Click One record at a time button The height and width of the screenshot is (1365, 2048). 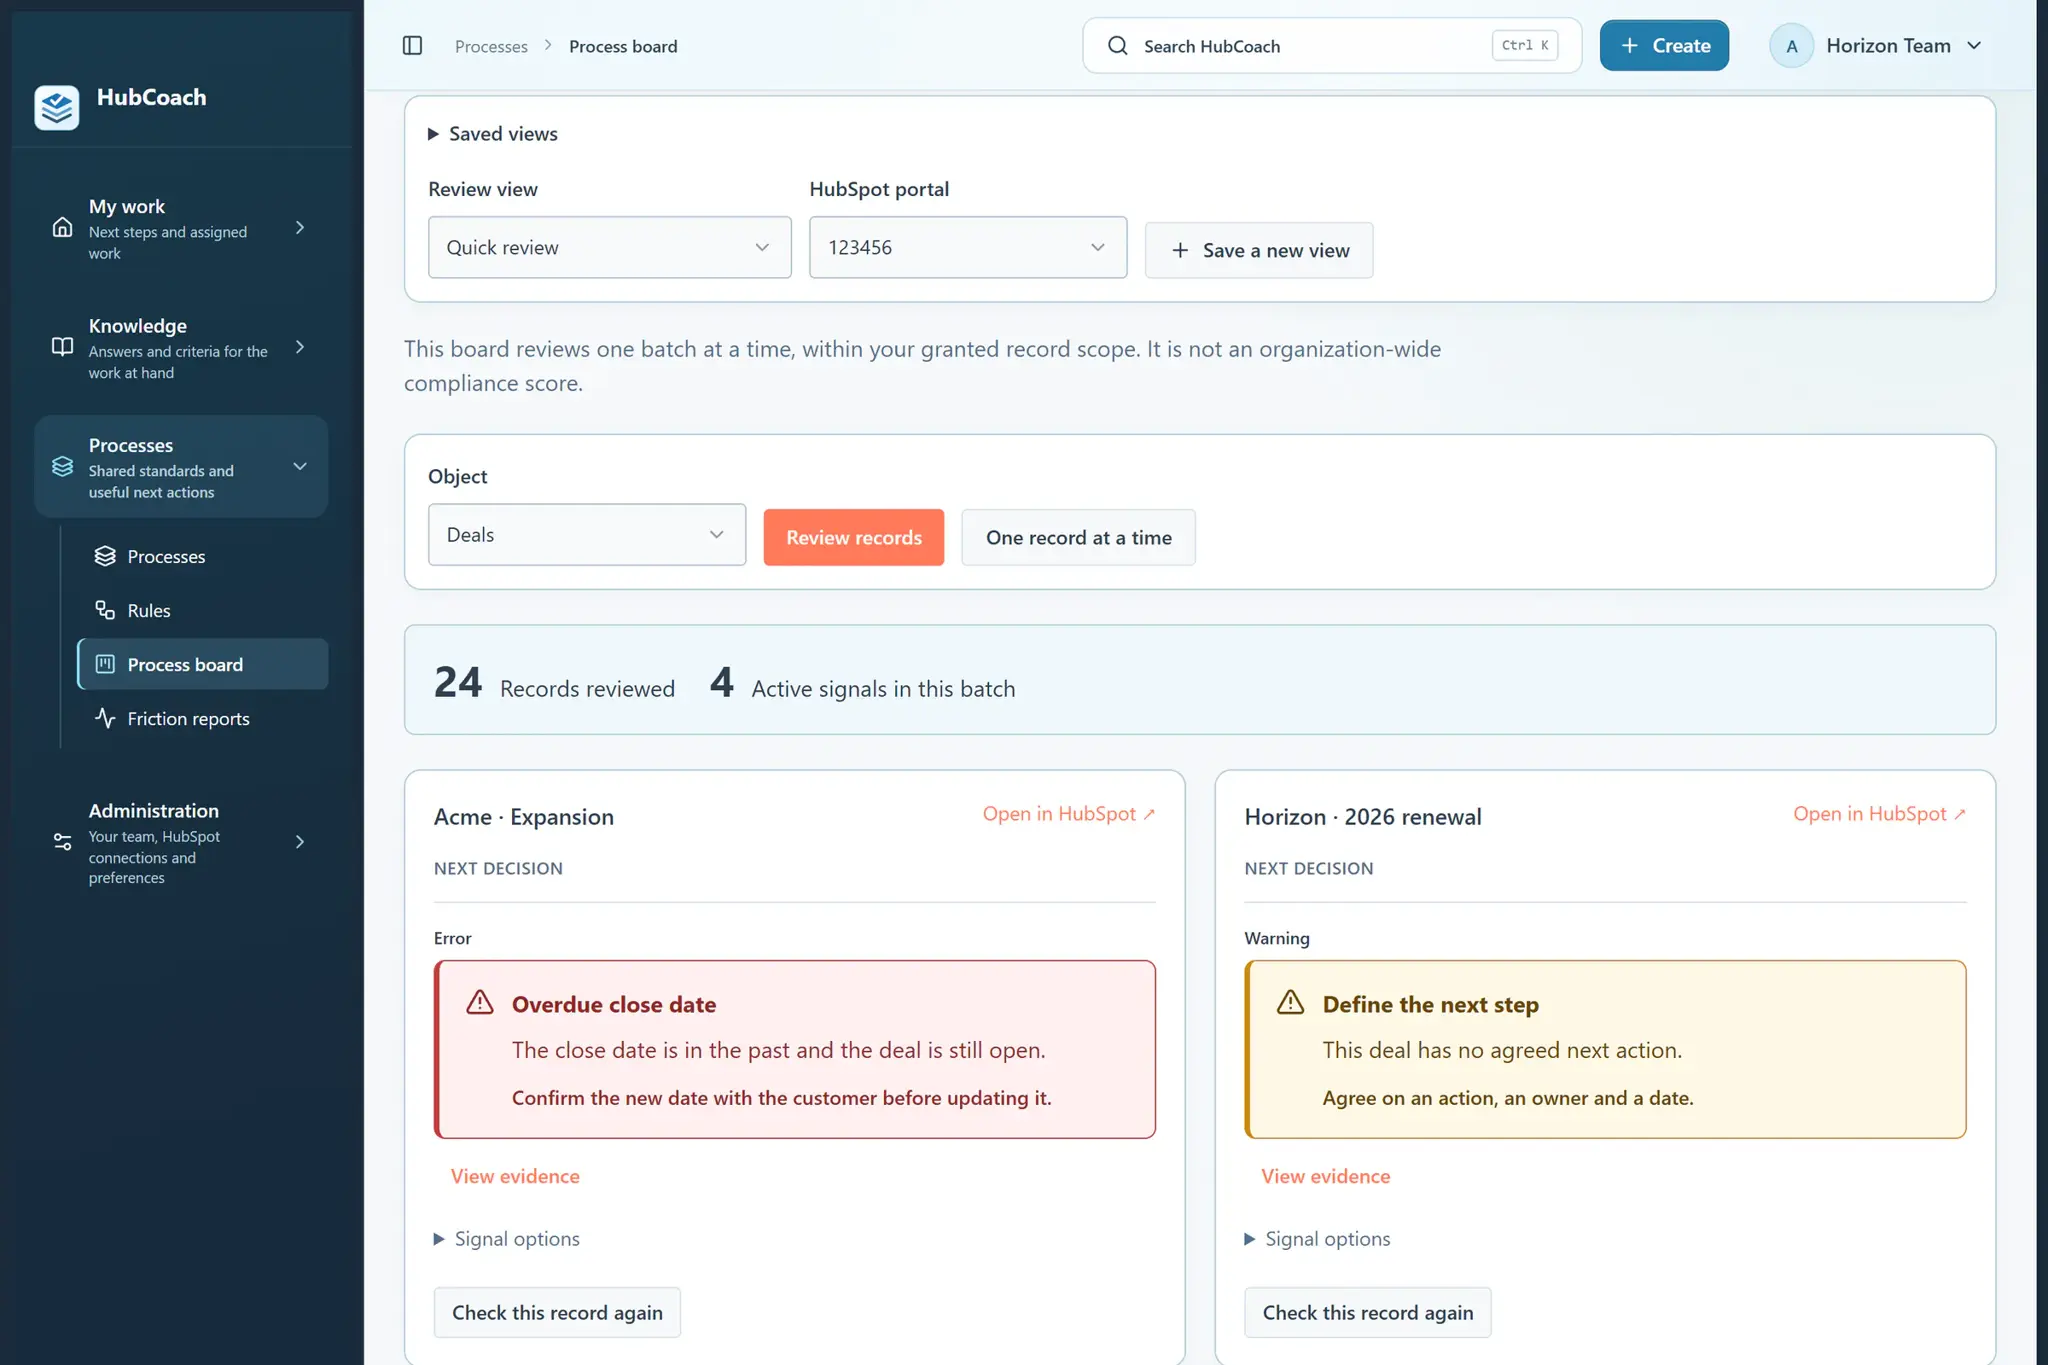(x=1078, y=537)
